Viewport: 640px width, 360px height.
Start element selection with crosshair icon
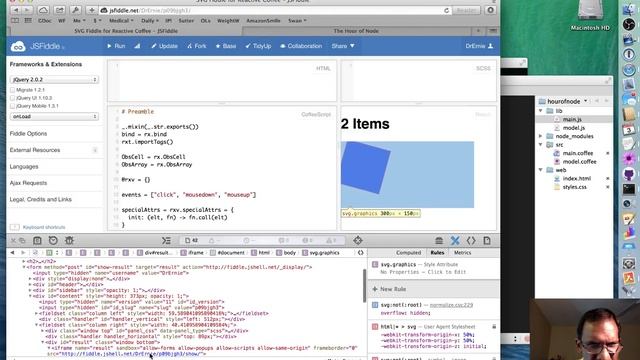358,240
